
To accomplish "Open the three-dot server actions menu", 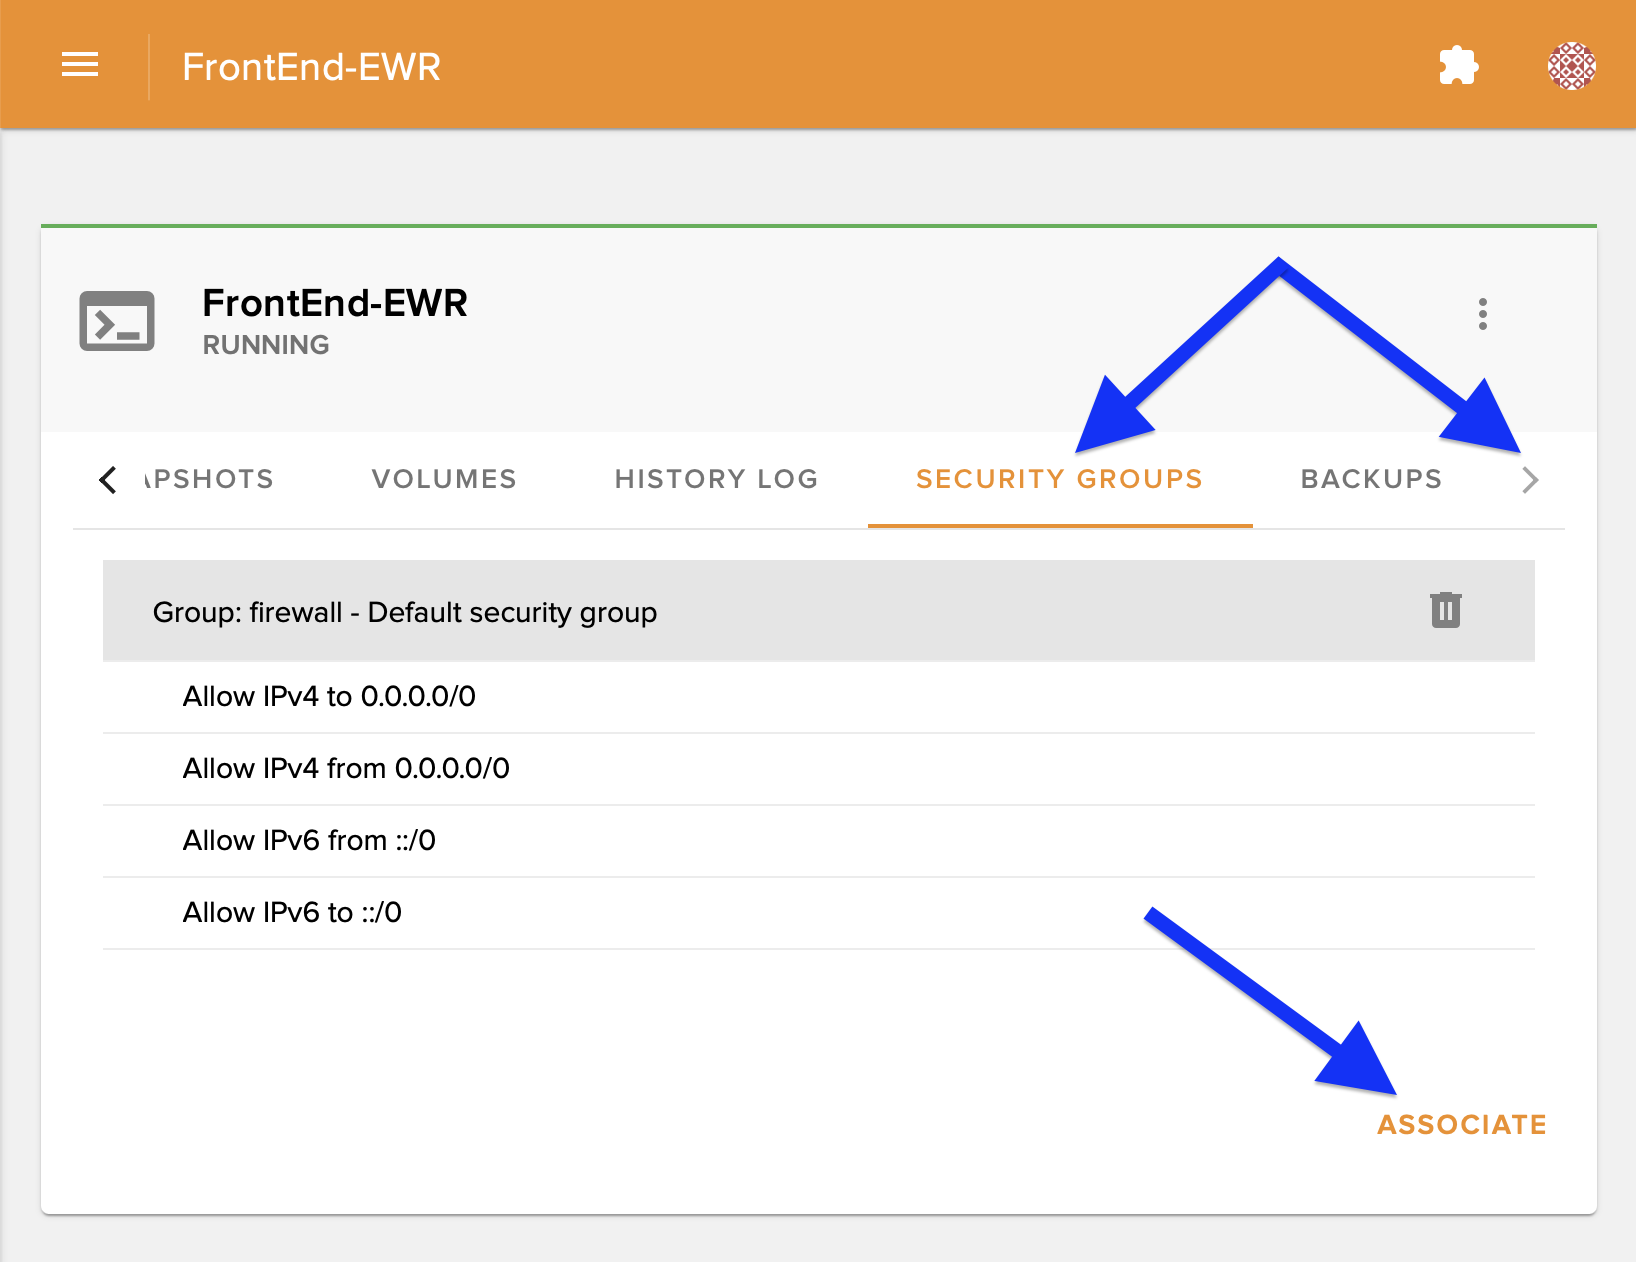I will pos(1482,314).
